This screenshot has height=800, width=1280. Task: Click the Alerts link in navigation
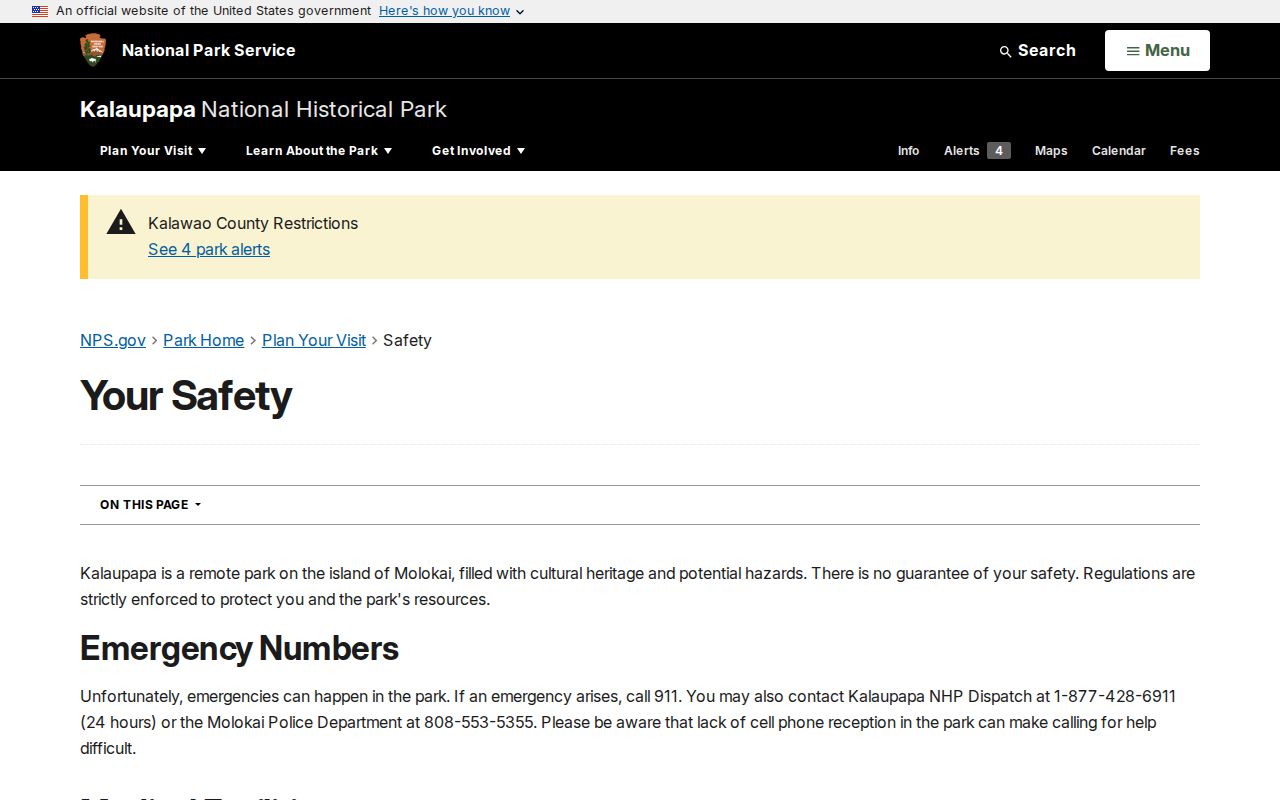point(961,151)
